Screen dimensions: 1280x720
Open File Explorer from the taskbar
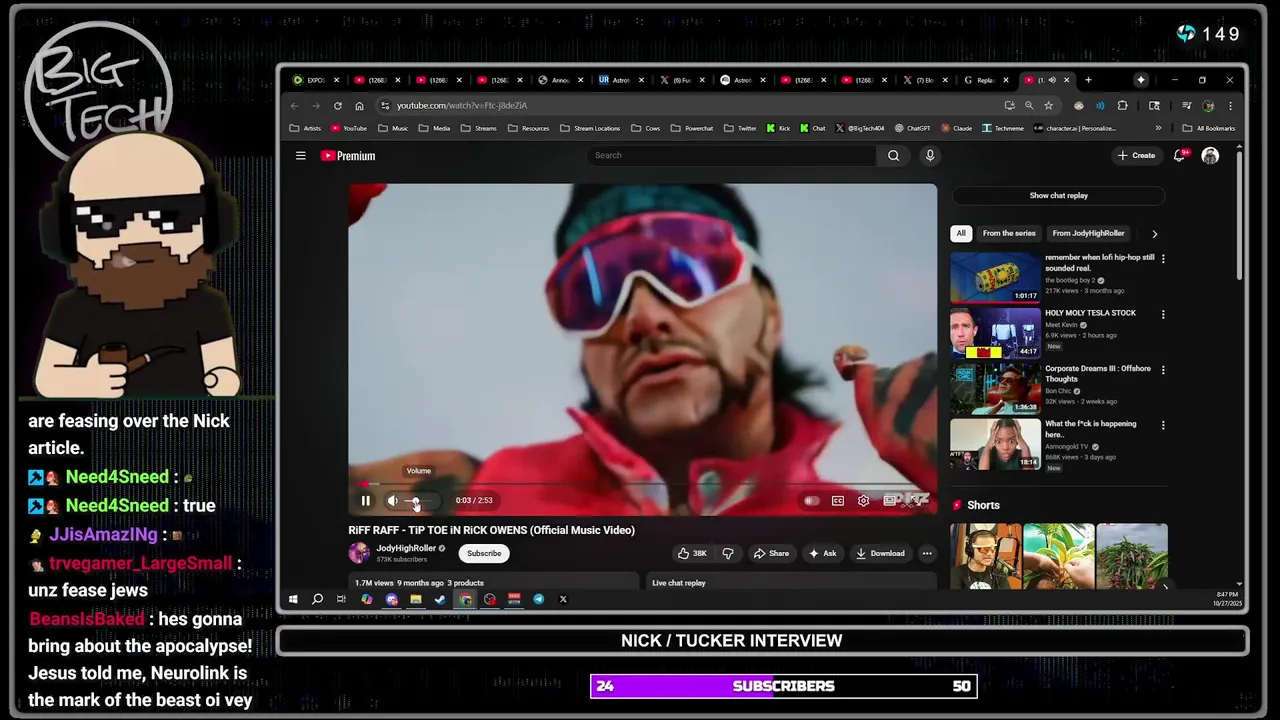pyautogui.click(x=415, y=599)
